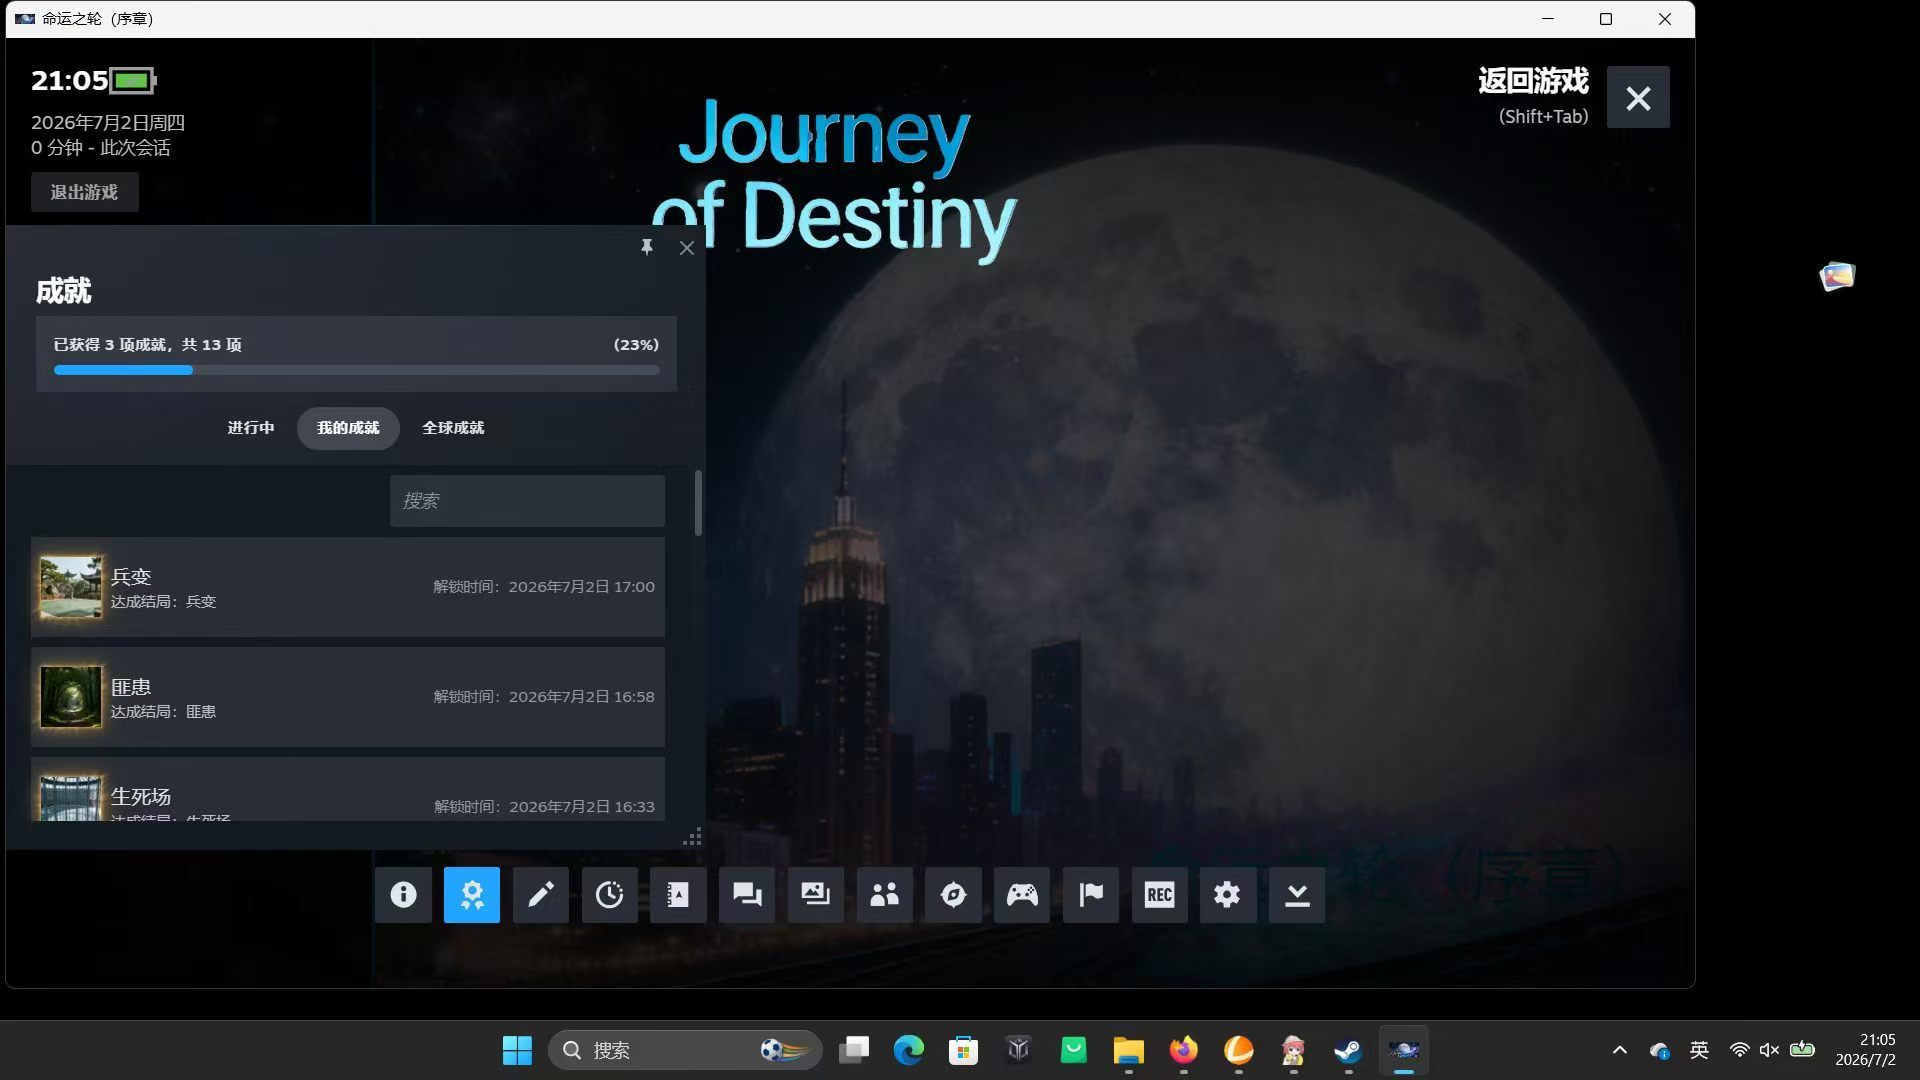
Task: Open the game overview info icon
Action: click(x=403, y=894)
